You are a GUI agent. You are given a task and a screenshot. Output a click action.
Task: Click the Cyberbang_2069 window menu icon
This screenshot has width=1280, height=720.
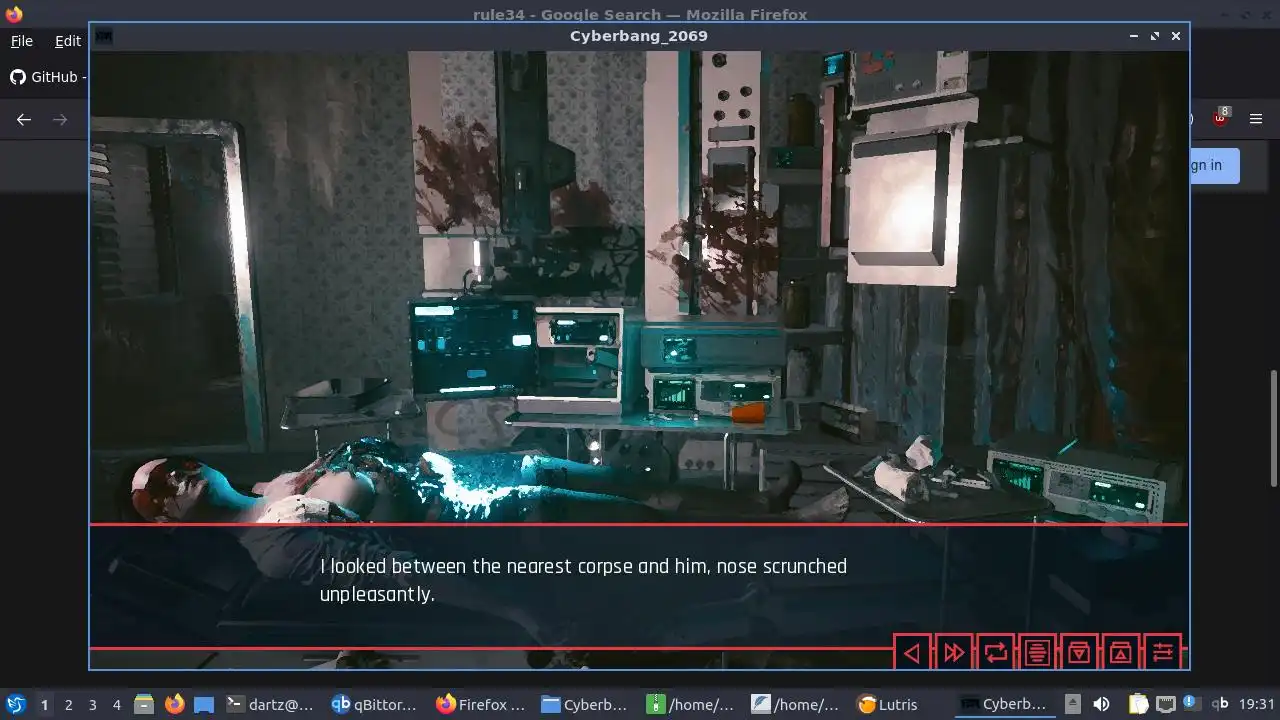click(103, 36)
